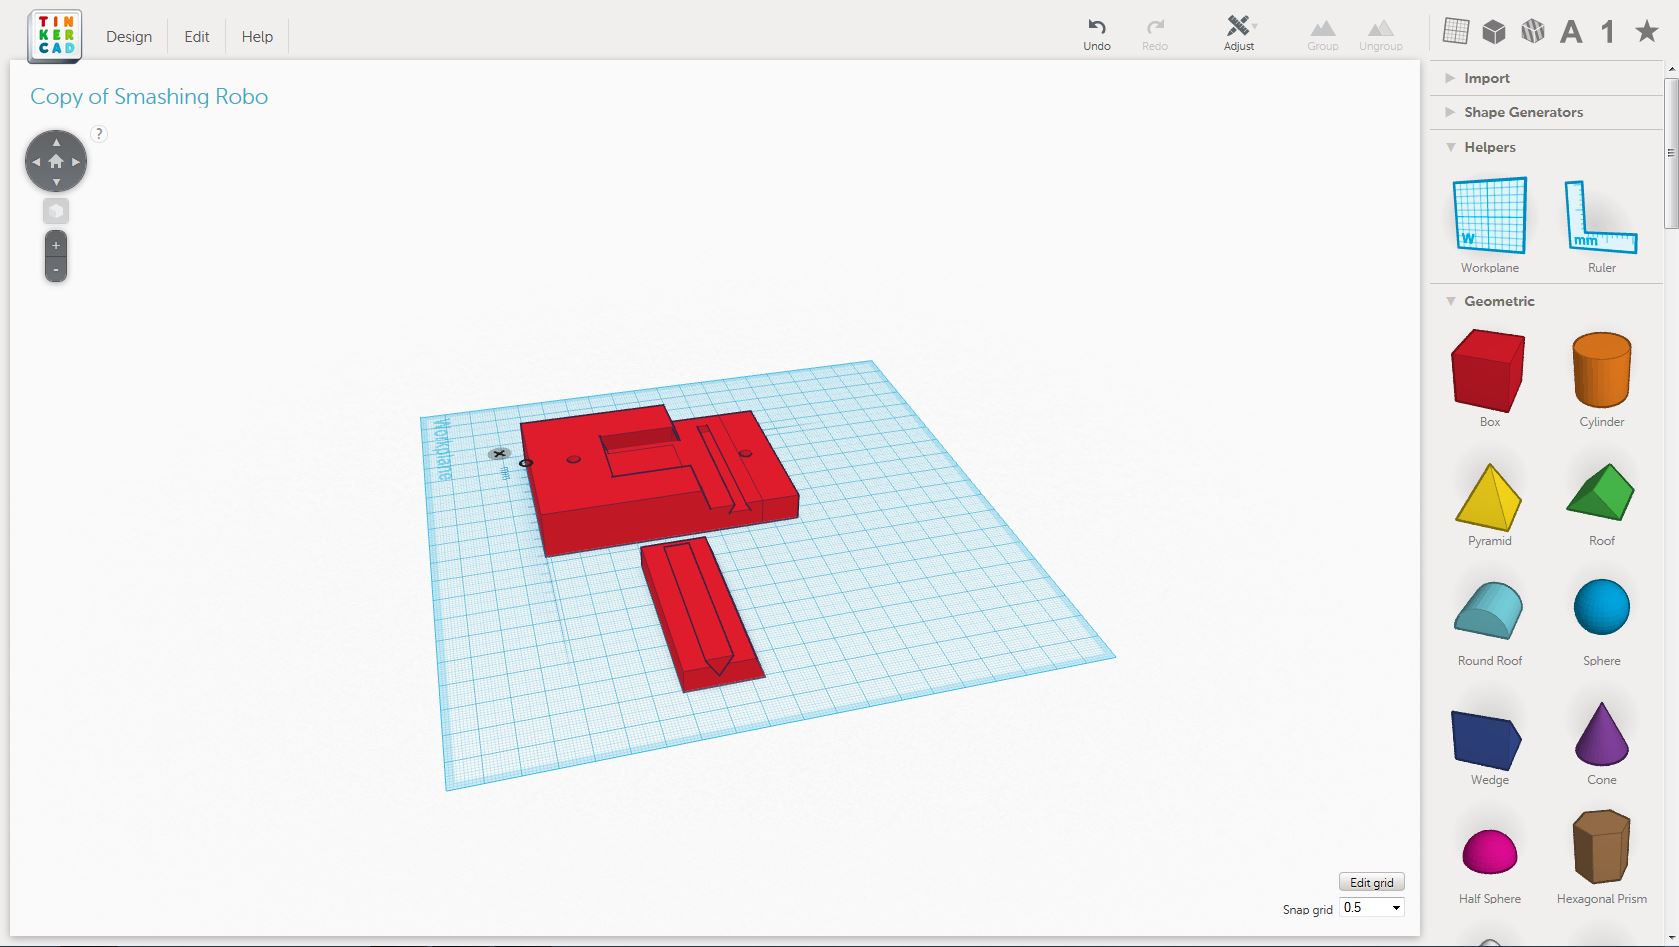Viewport: 1679px width, 947px height.
Task: Select the Workplane helper
Action: 1489,216
